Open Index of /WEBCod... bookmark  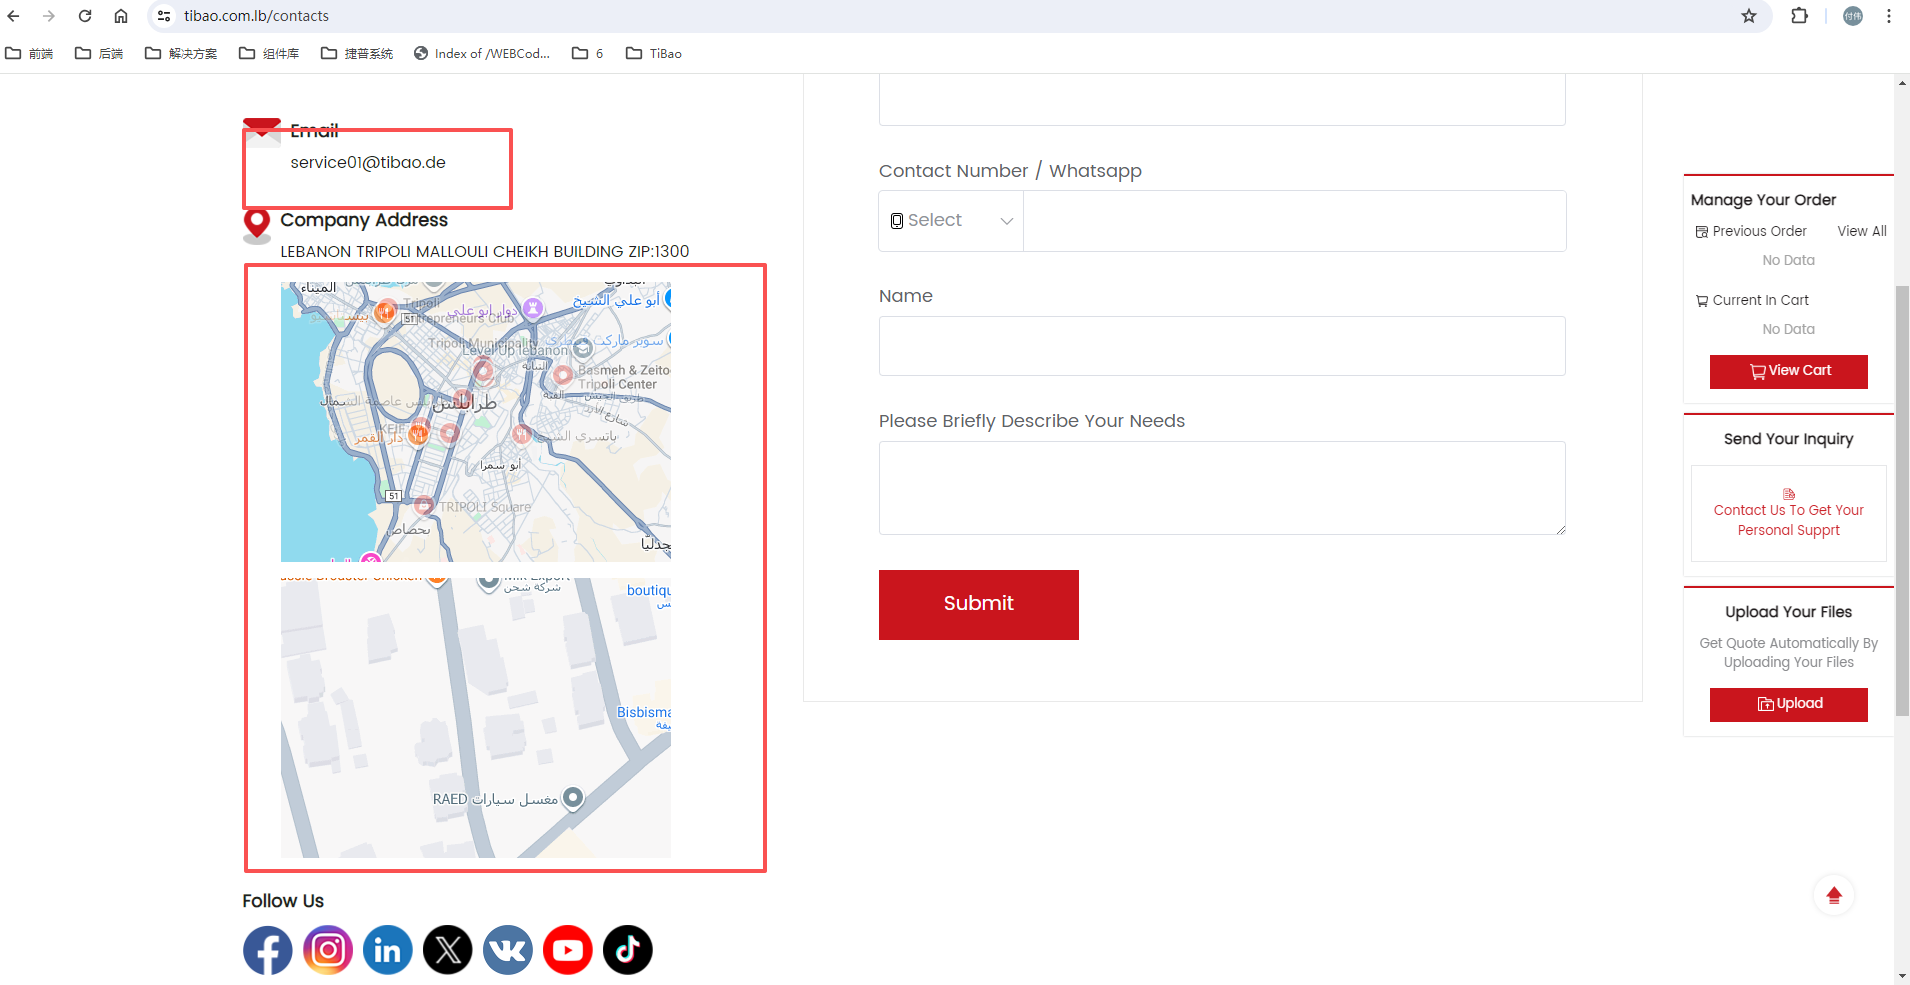pos(482,54)
